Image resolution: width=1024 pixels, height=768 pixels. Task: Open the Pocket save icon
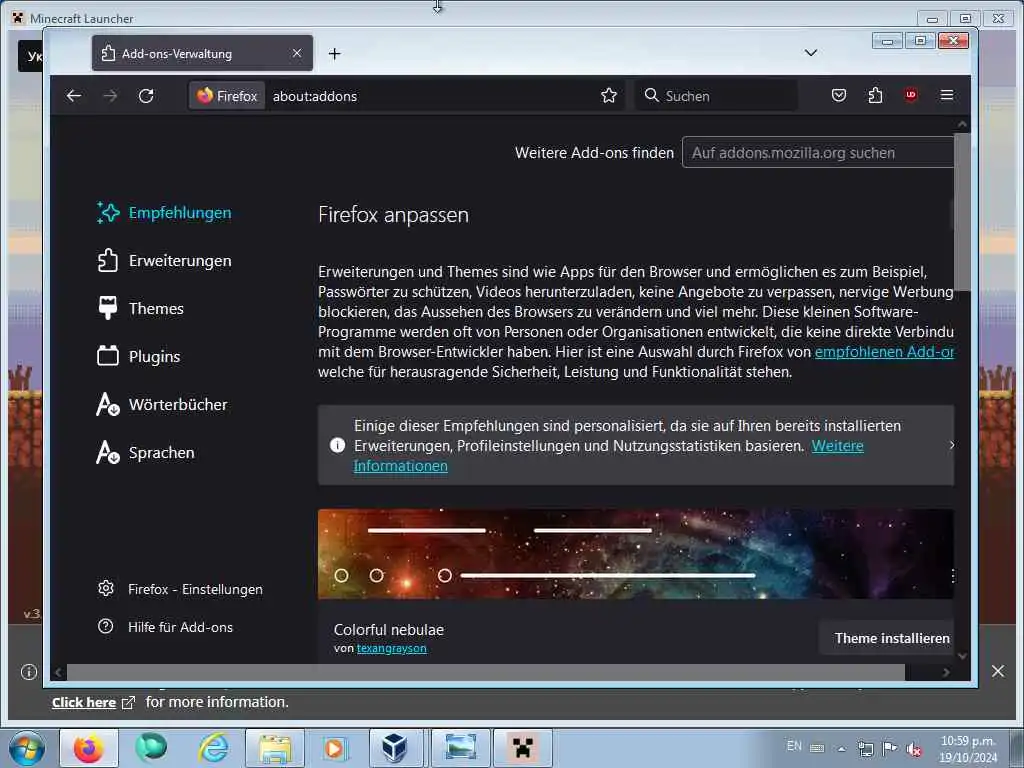coord(839,96)
